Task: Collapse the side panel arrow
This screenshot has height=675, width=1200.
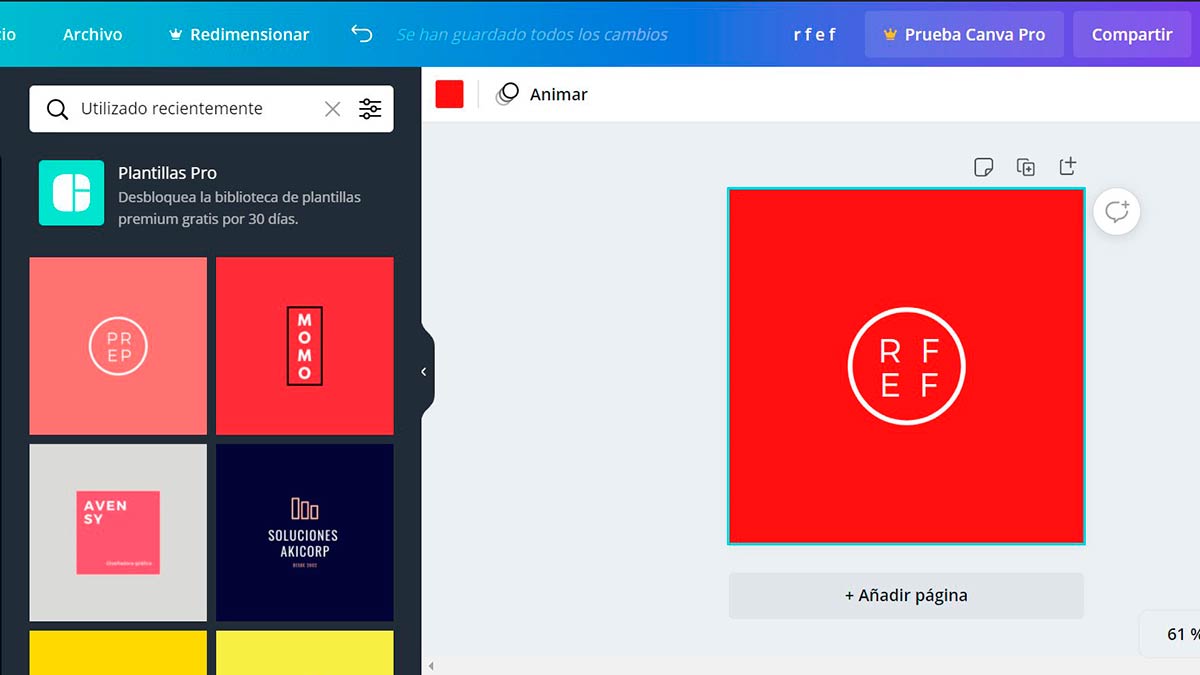Action: 424,372
